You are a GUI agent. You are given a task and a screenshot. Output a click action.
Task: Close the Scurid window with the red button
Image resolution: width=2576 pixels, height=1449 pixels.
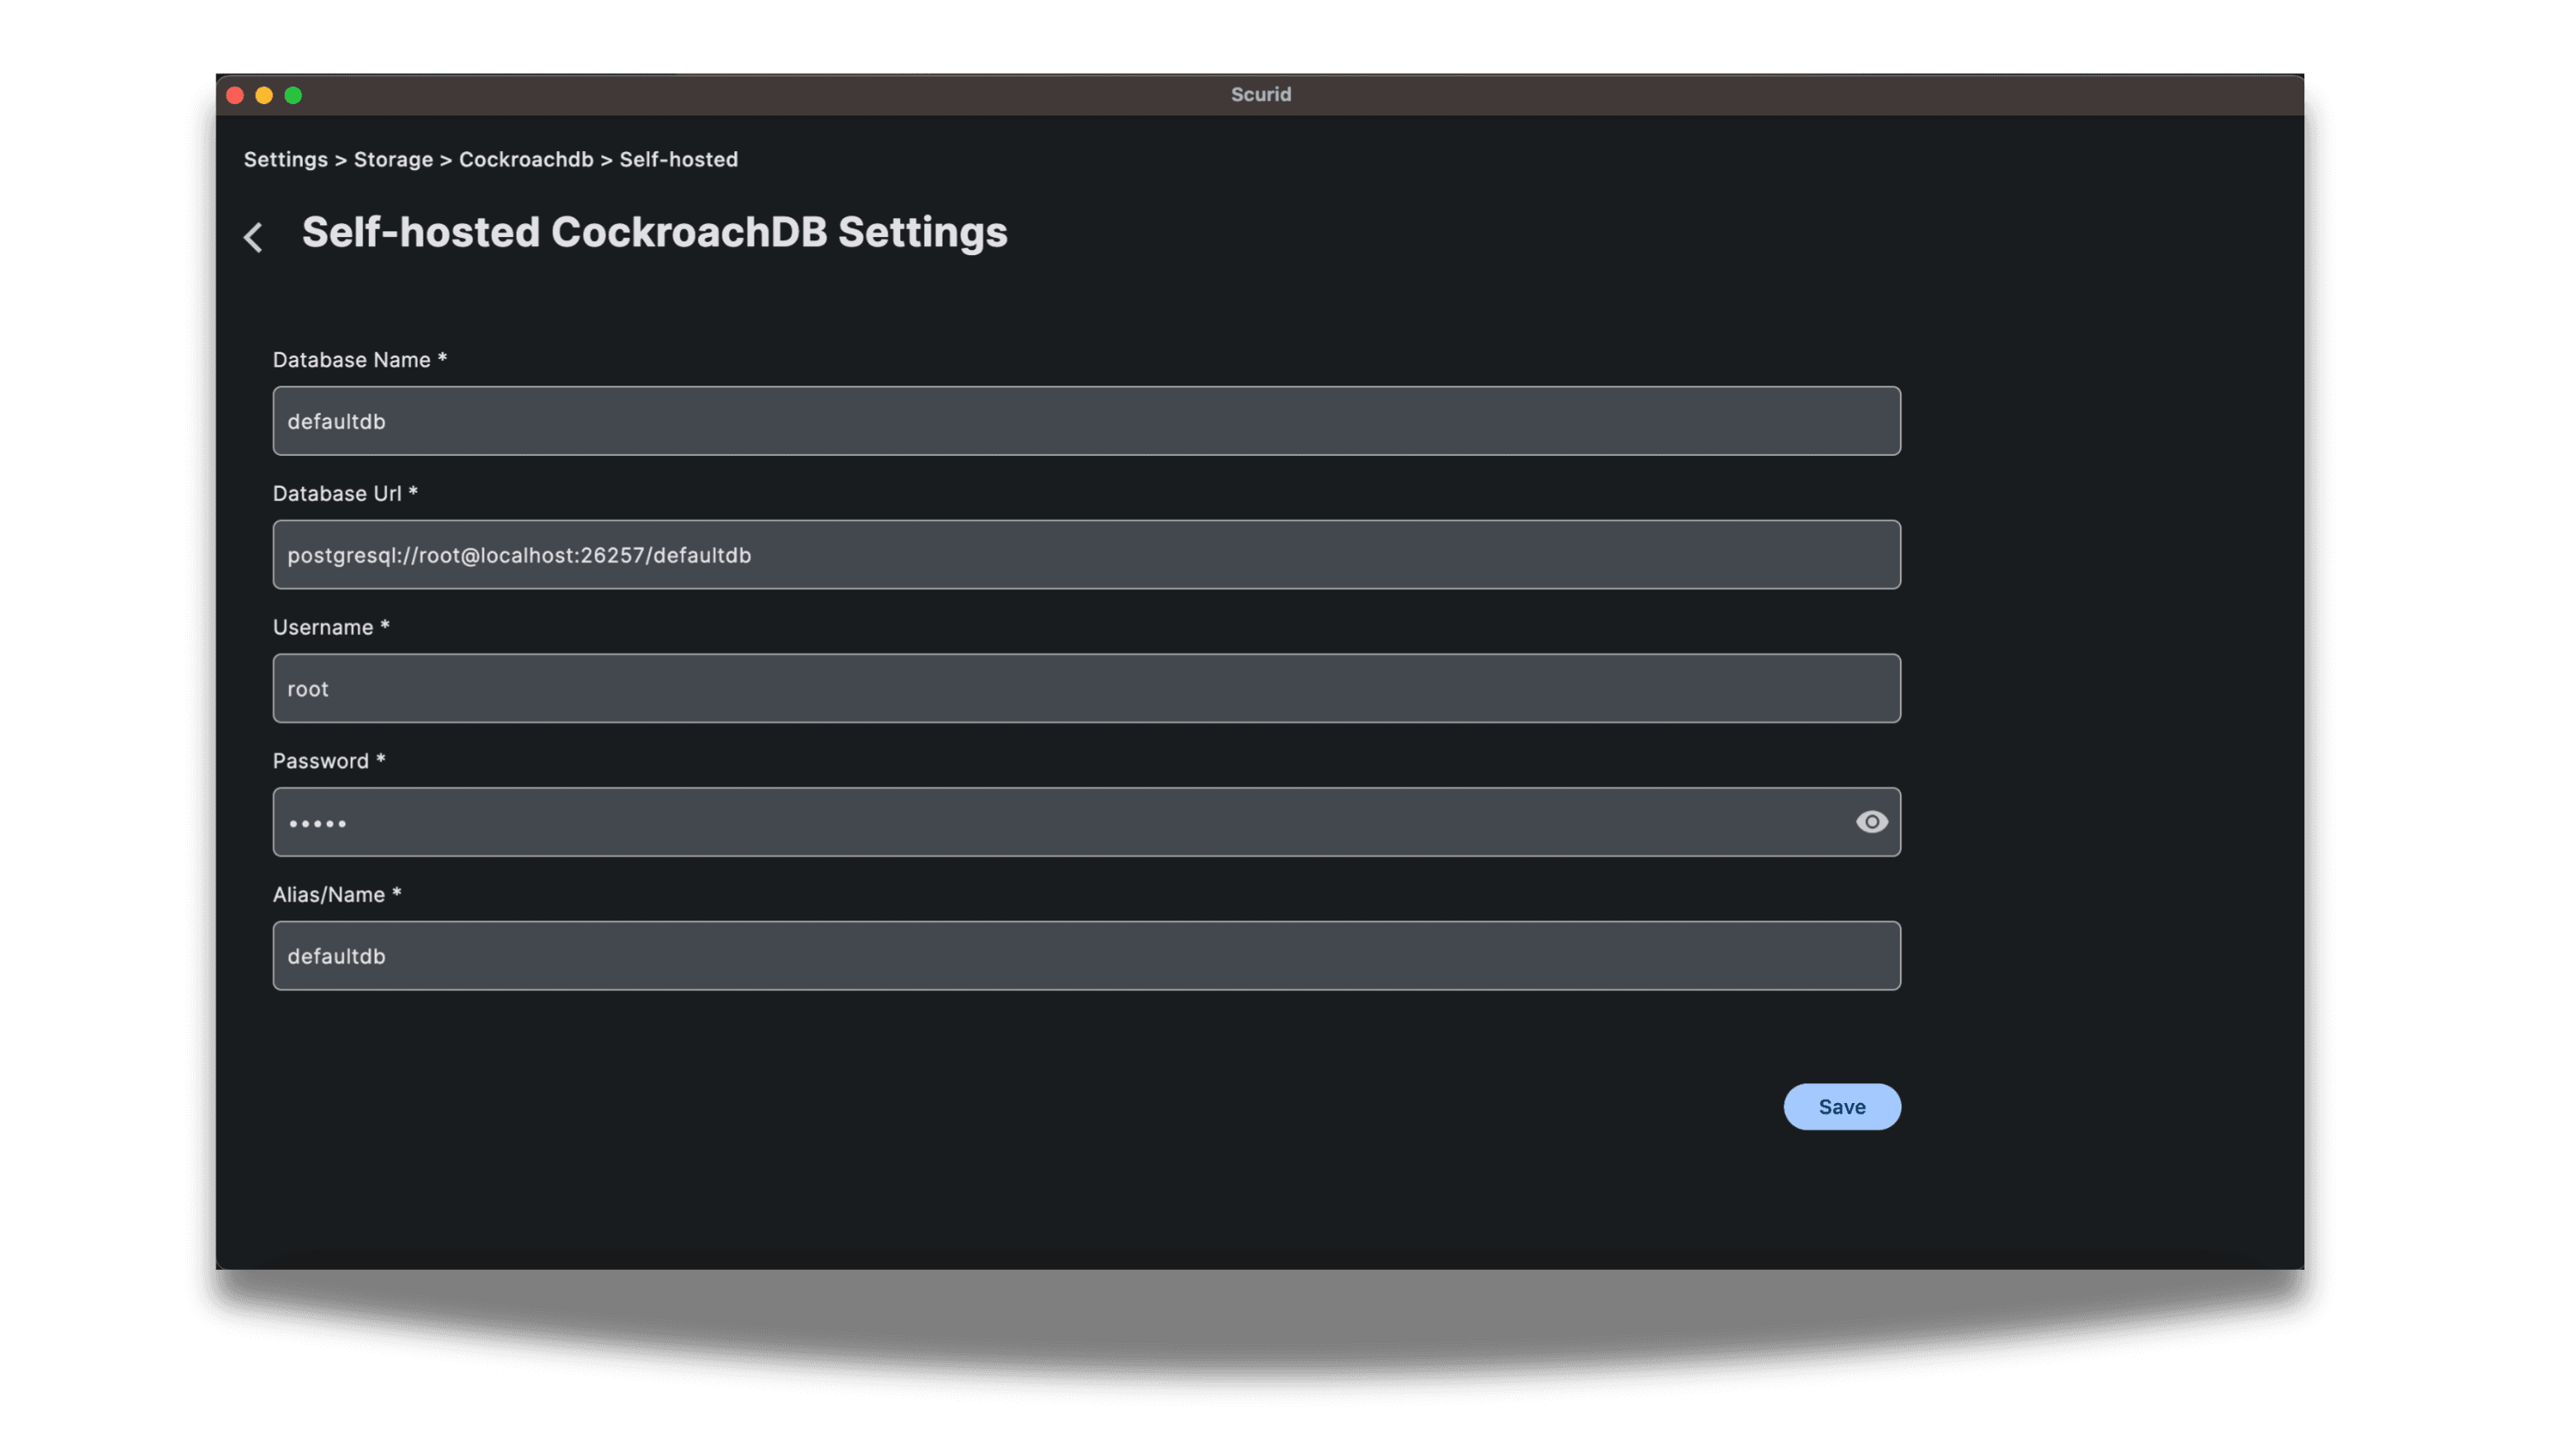click(235, 95)
